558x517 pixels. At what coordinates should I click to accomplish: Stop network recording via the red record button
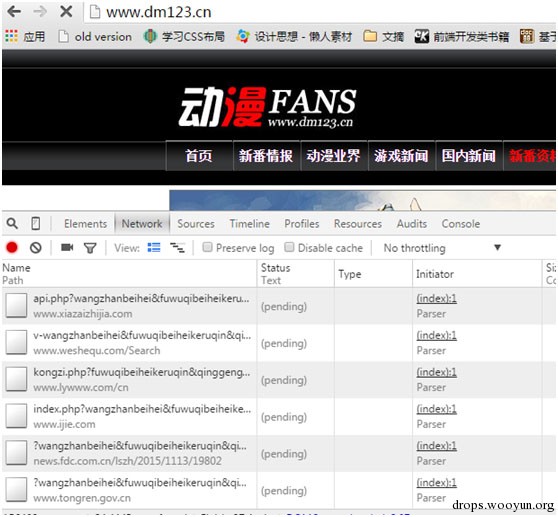[12, 247]
